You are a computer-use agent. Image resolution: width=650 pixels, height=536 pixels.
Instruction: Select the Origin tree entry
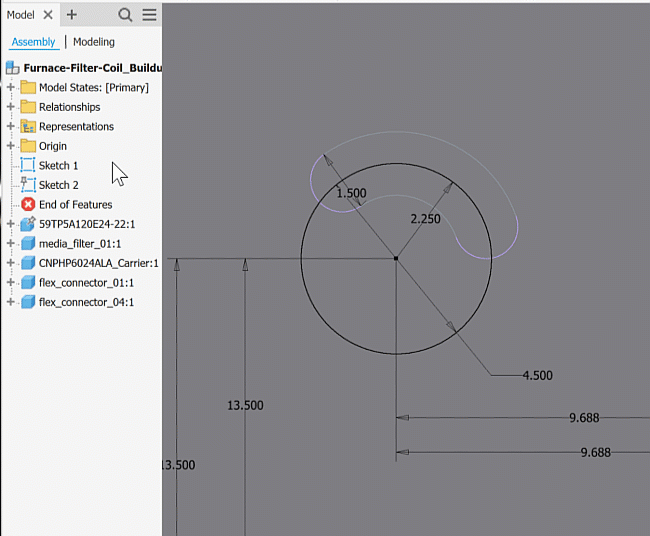53,146
